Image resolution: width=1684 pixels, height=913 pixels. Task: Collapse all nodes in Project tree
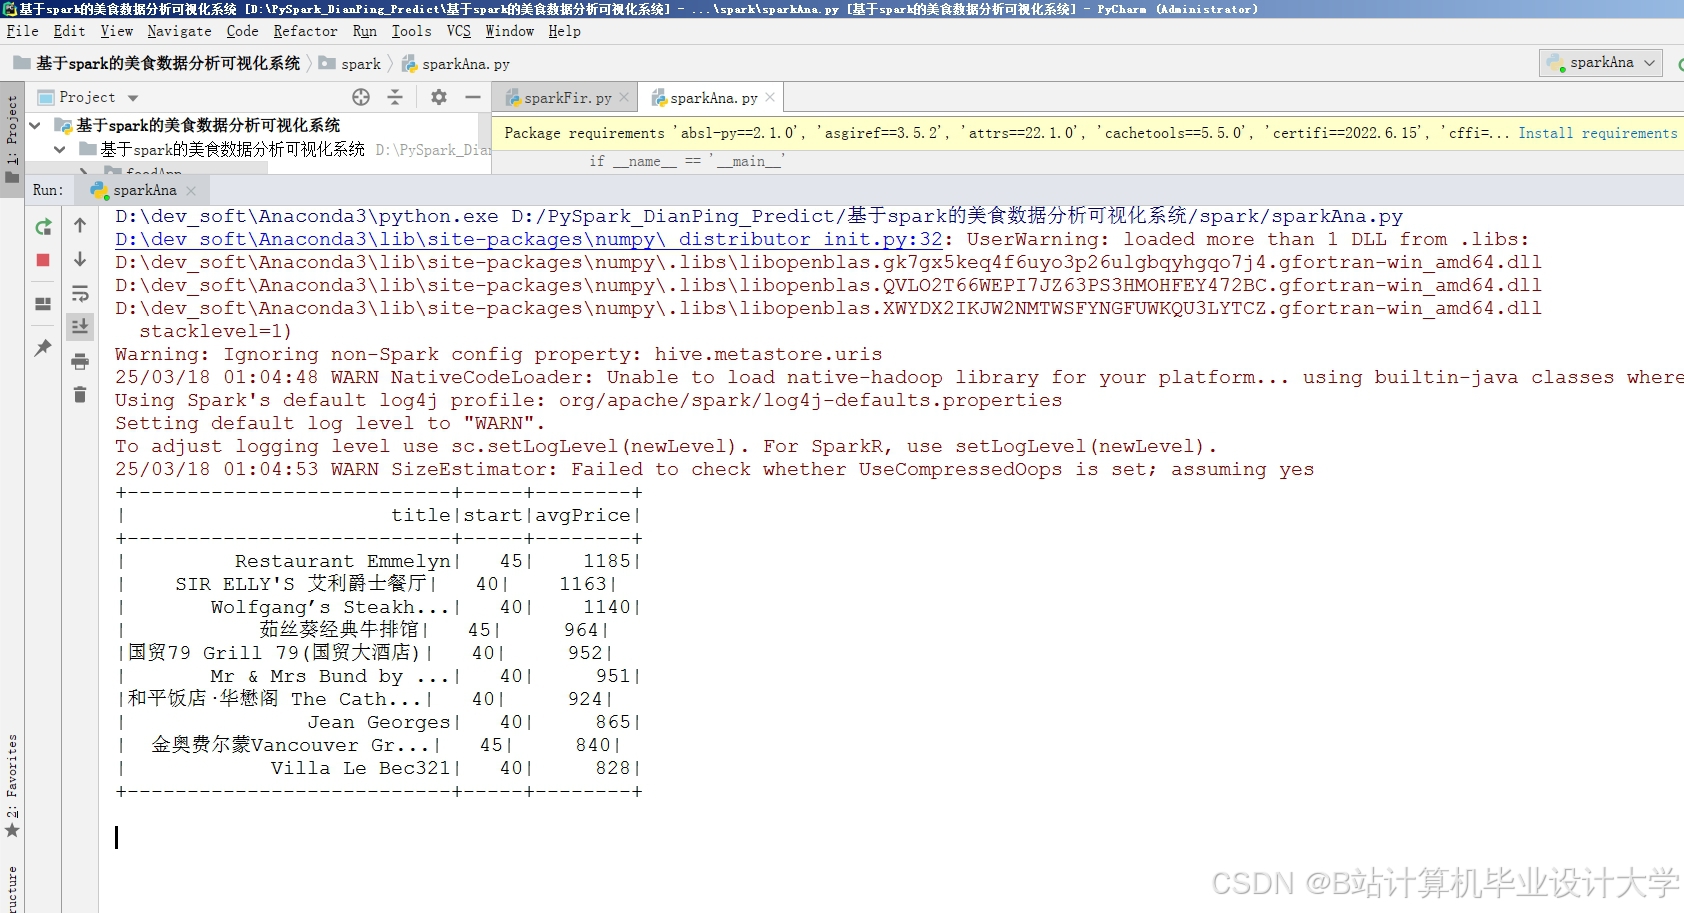[x=395, y=97]
